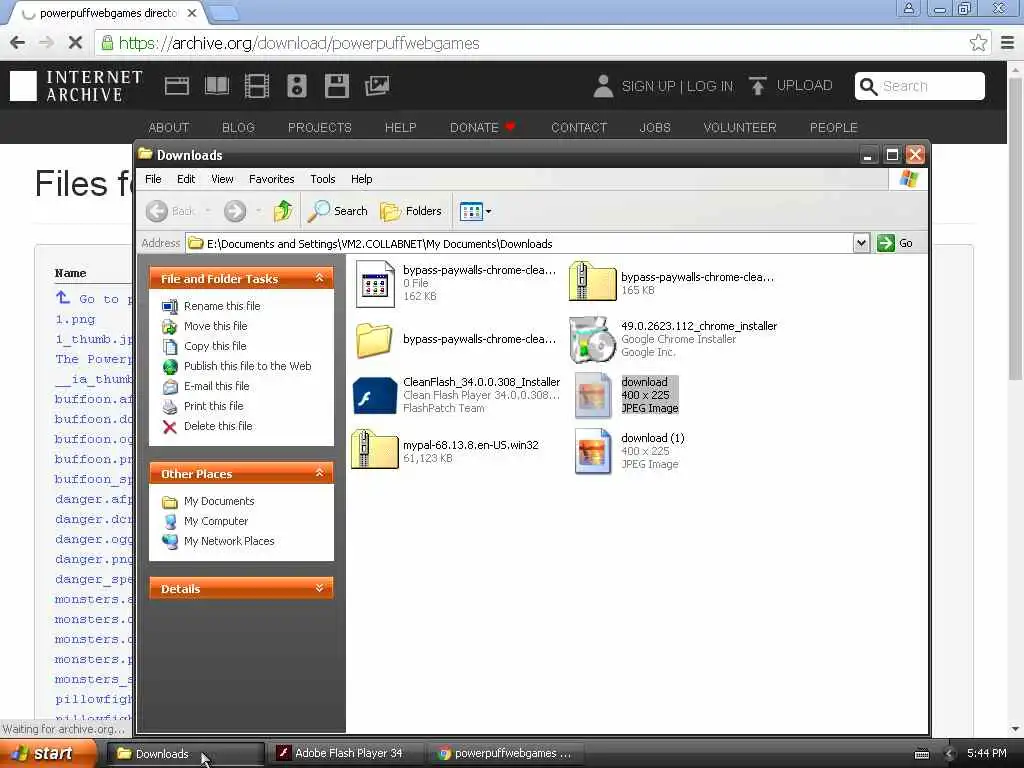
Task: Click the Internet Archive search box
Action: click(920, 86)
